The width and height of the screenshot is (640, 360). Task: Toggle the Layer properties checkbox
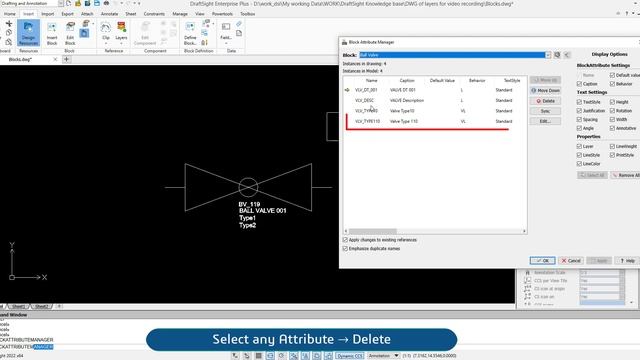pyautogui.click(x=579, y=146)
